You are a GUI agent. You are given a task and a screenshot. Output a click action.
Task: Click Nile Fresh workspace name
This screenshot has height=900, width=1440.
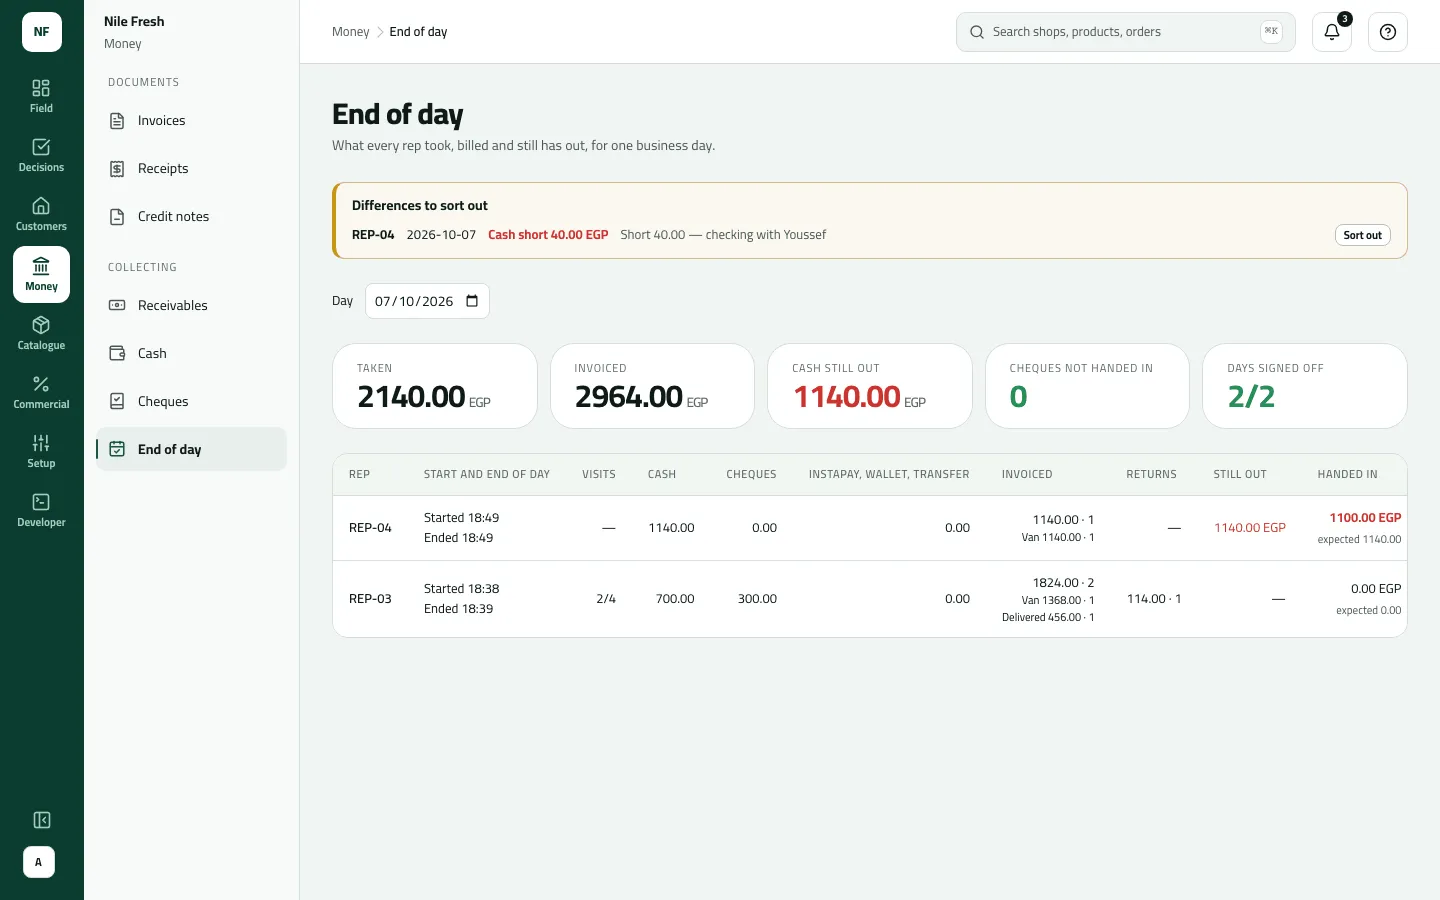134,21
